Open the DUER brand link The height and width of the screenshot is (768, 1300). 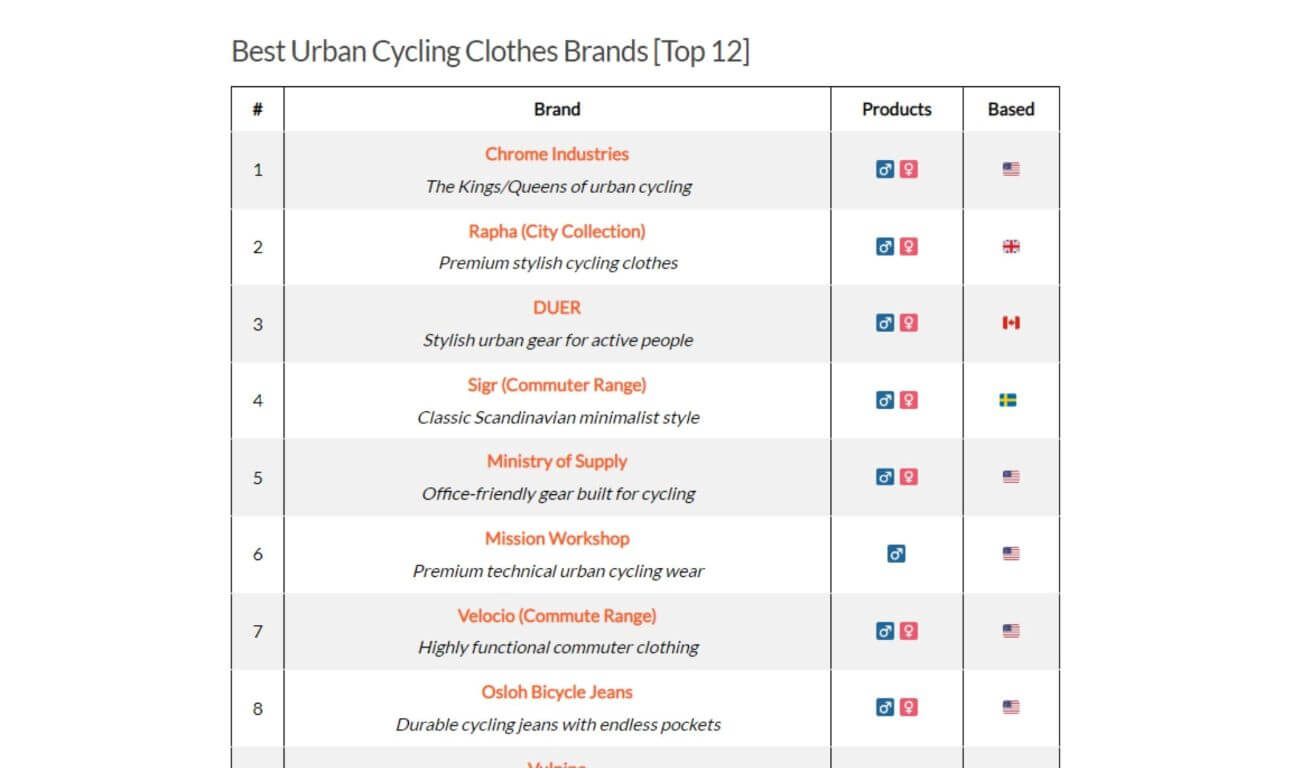pyautogui.click(x=557, y=308)
